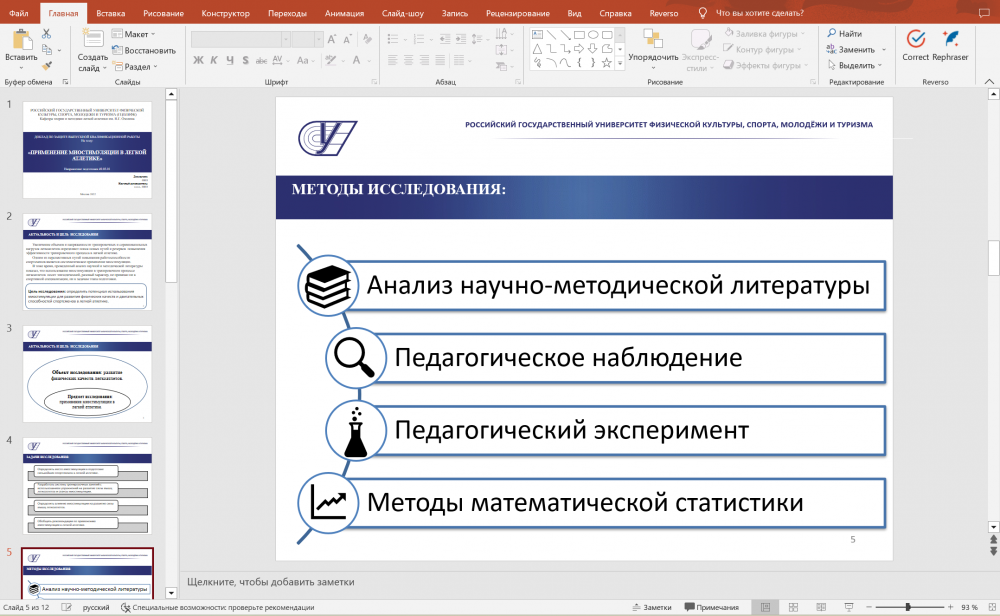Screen dimensions: 1000x616
Task: Launch the Reverso Rephraser tool
Action: (950, 40)
